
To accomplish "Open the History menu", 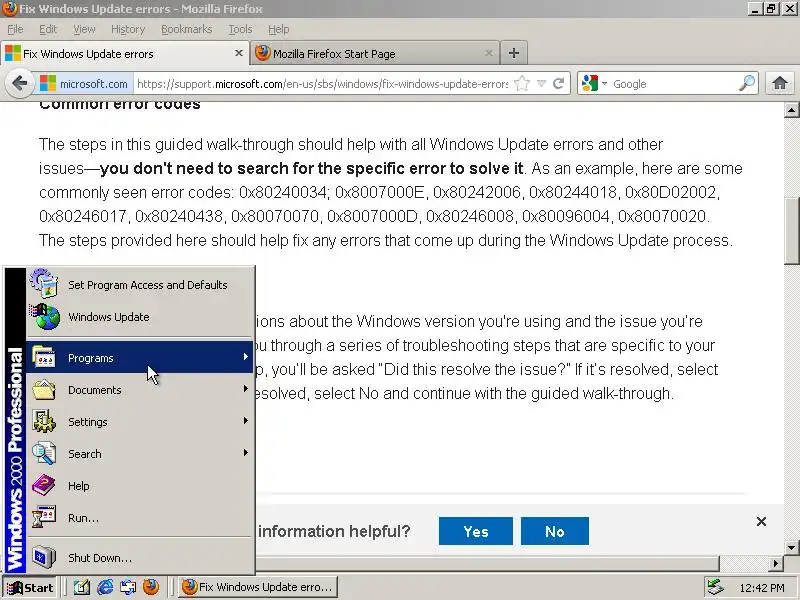I will point(128,29).
